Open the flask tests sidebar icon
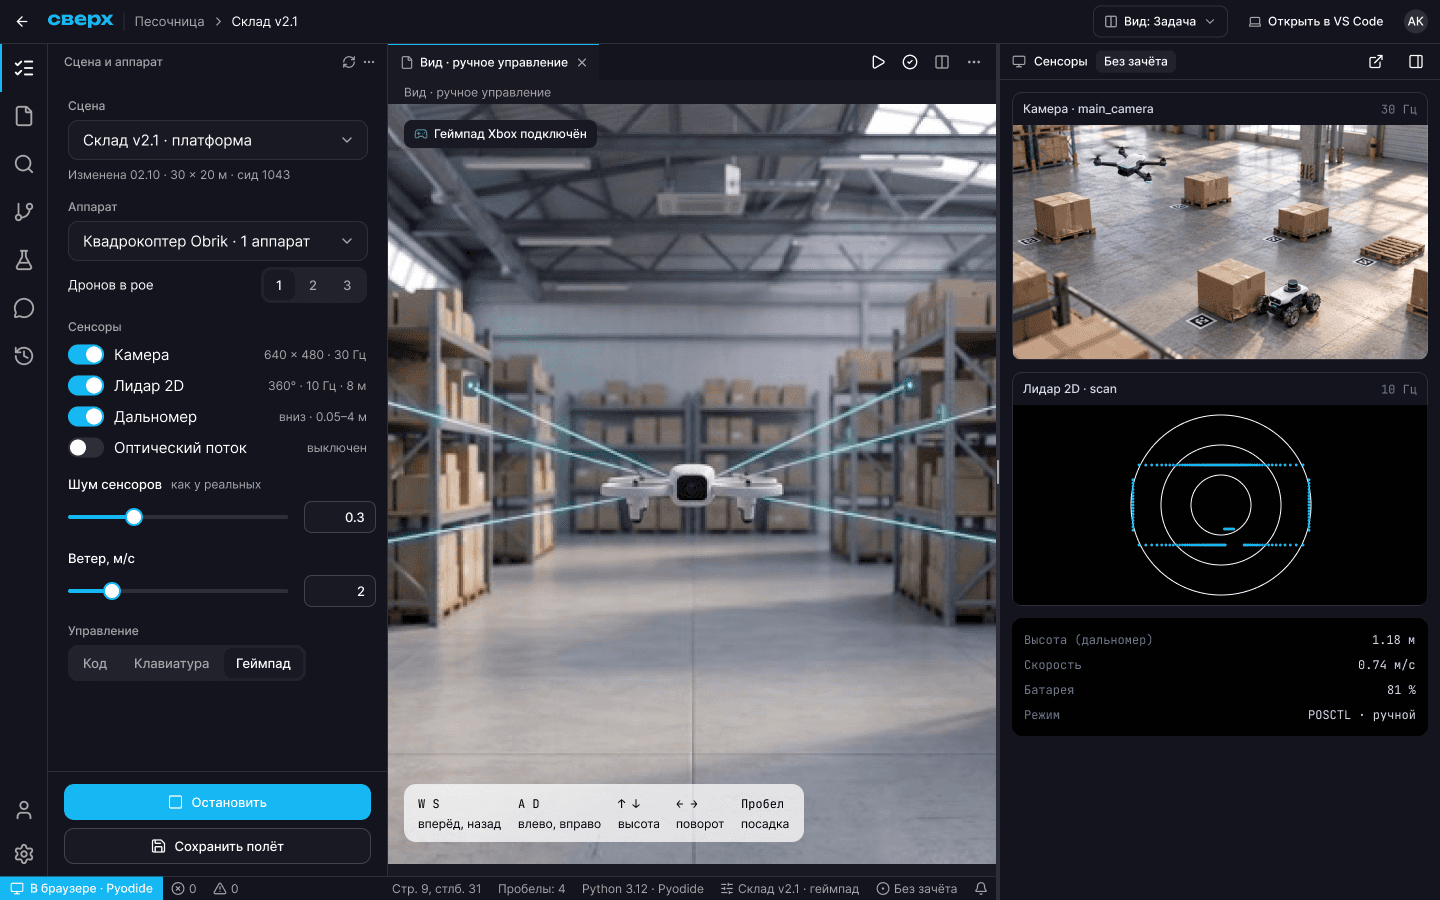Viewport: 1440px width, 900px height. 24,260
